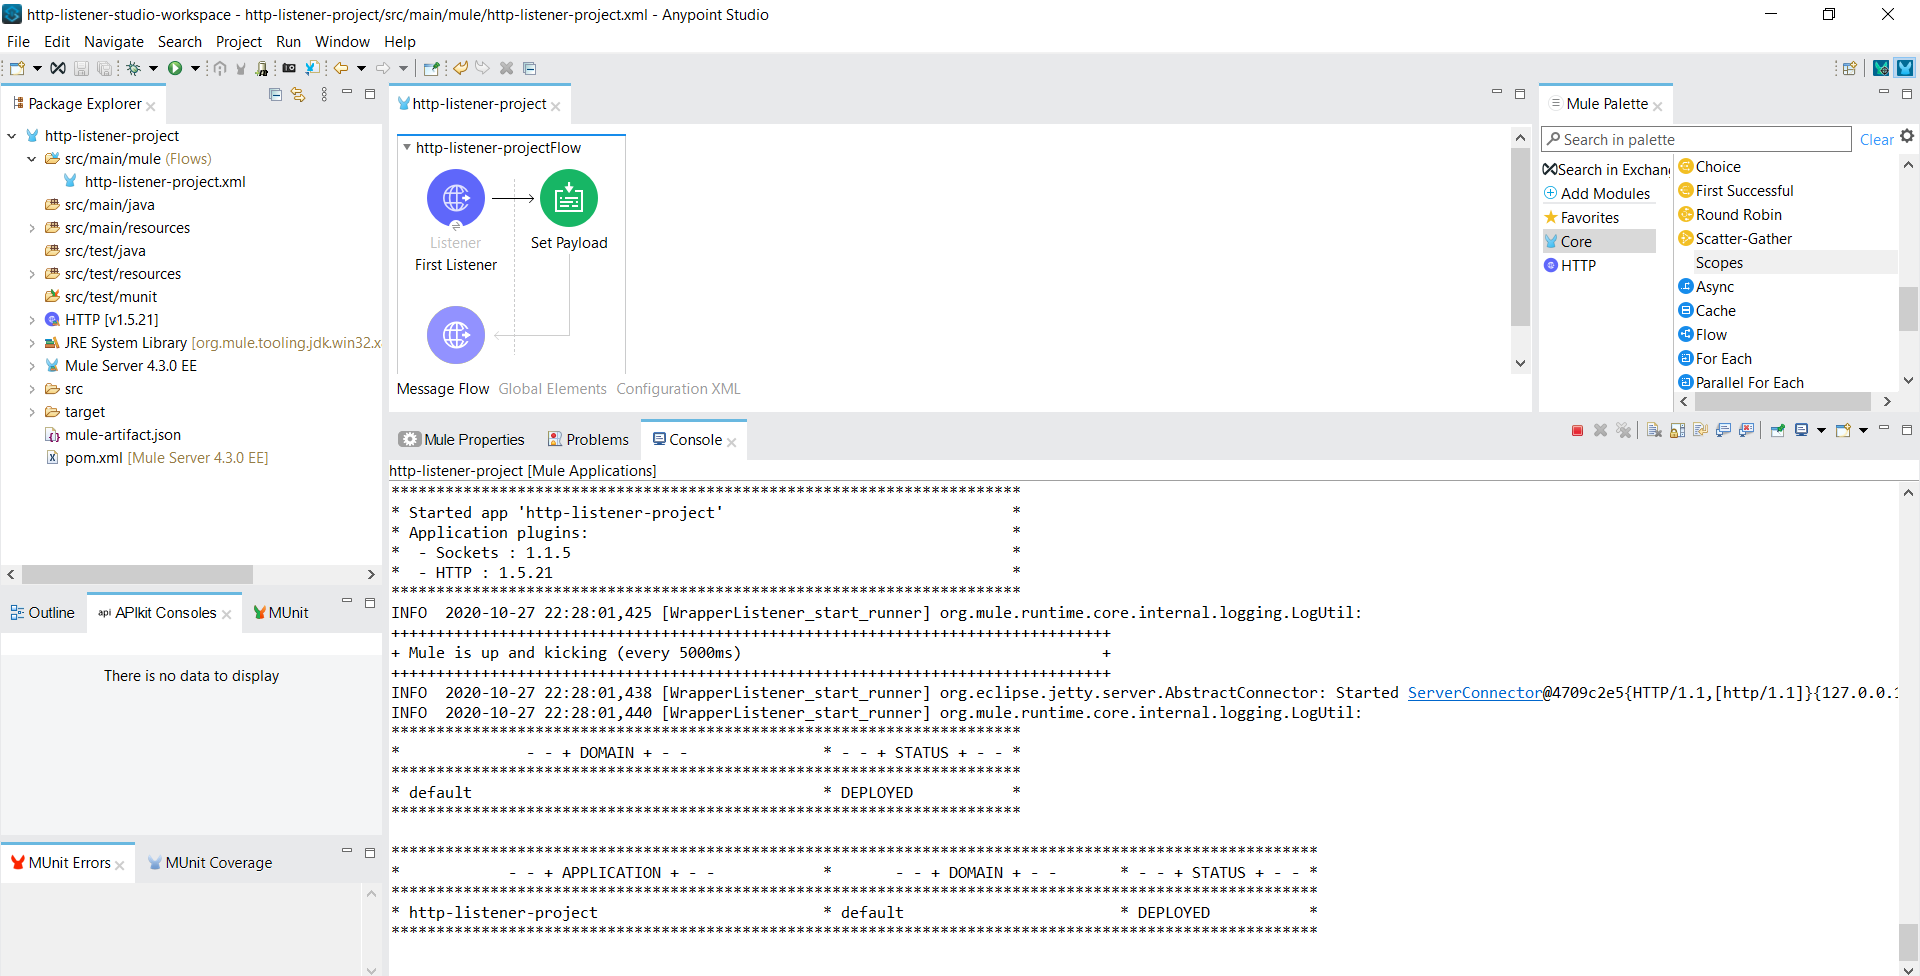This screenshot has width=1920, height=976.
Task: Click the Clear link above the palette
Action: point(1875,139)
